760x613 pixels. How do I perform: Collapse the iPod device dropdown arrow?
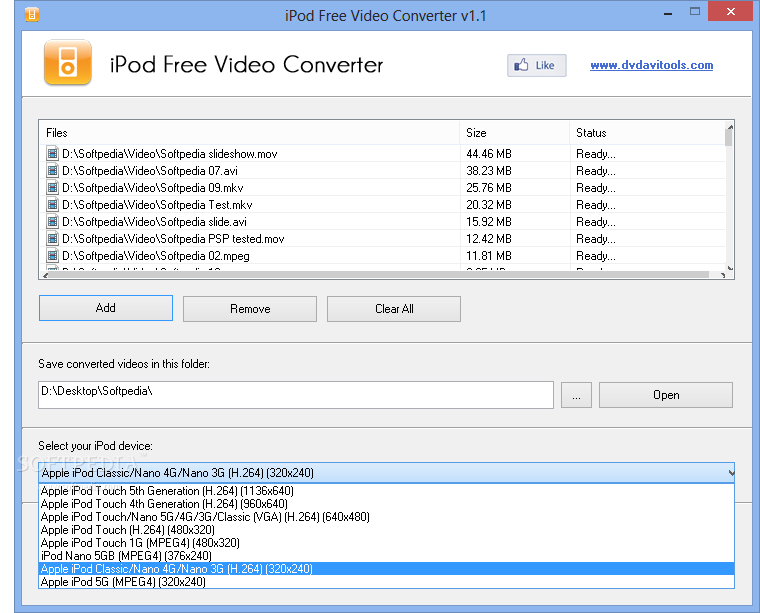click(x=730, y=472)
